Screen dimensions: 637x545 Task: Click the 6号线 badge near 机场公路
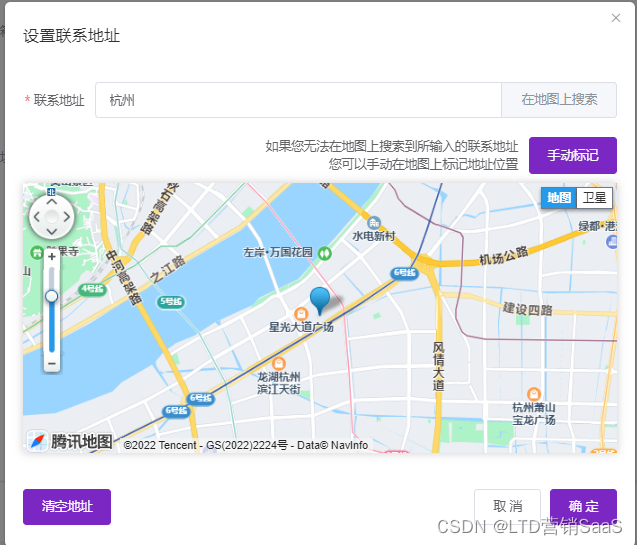pyautogui.click(x=405, y=273)
